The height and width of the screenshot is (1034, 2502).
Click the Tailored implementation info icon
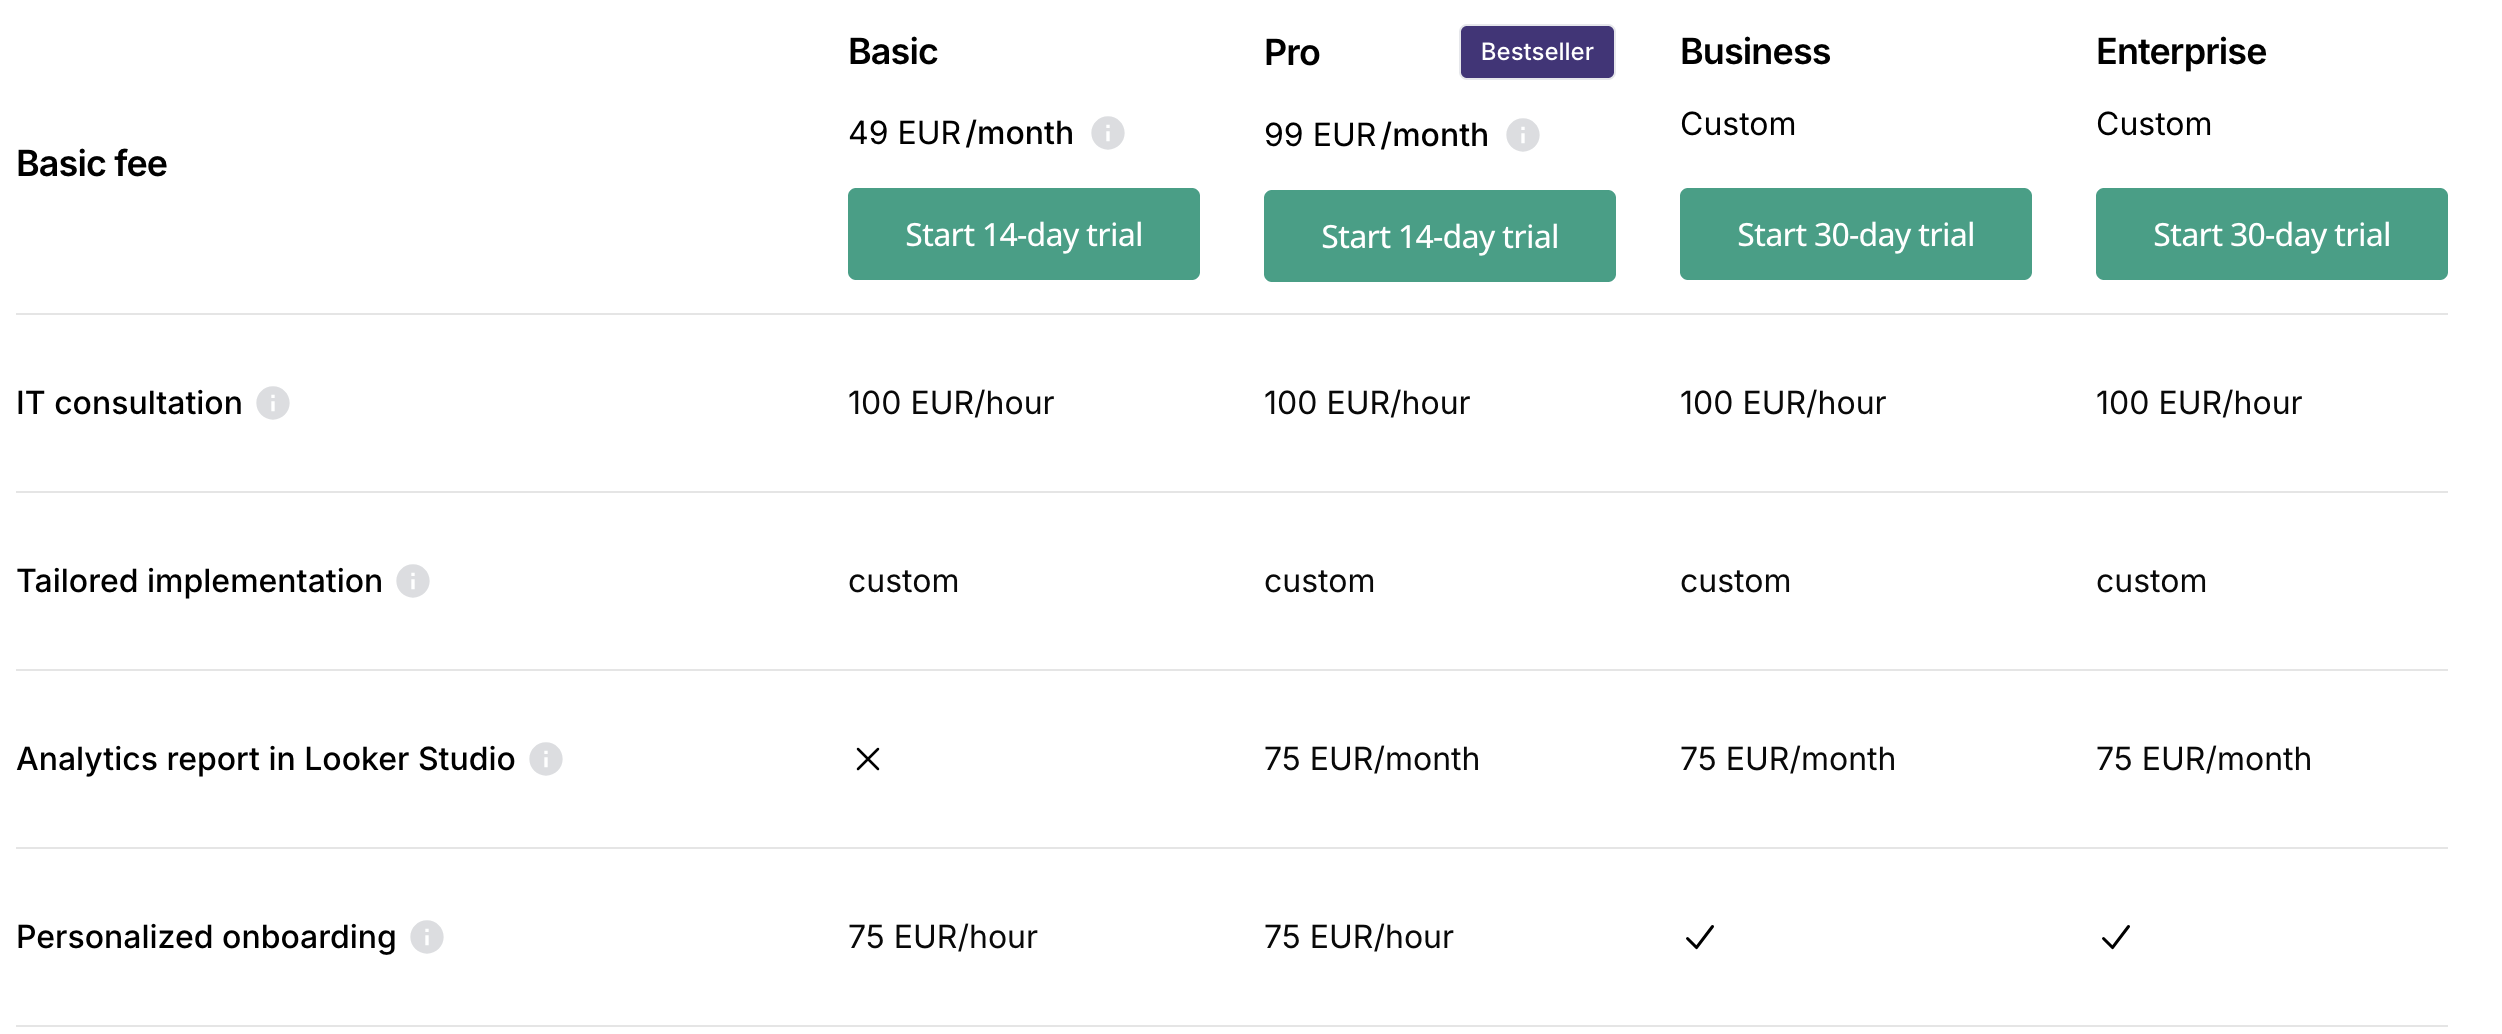pyautogui.click(x=413, y=581)
